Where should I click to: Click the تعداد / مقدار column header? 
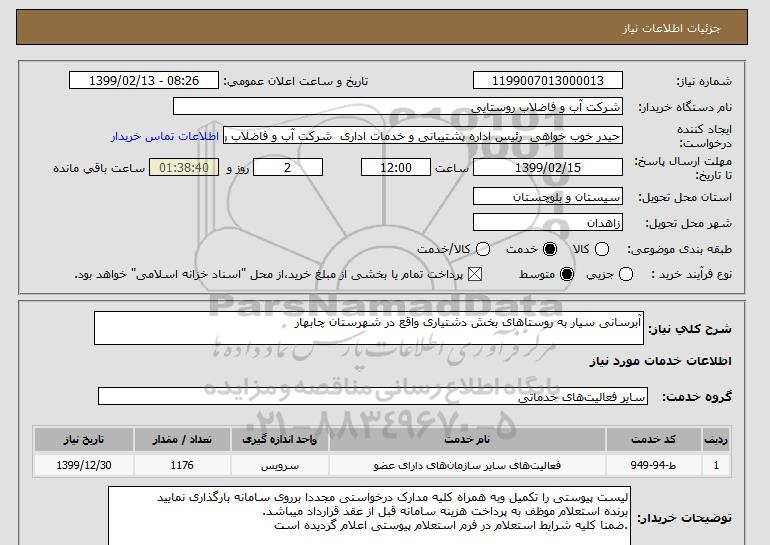pos(182,439)
